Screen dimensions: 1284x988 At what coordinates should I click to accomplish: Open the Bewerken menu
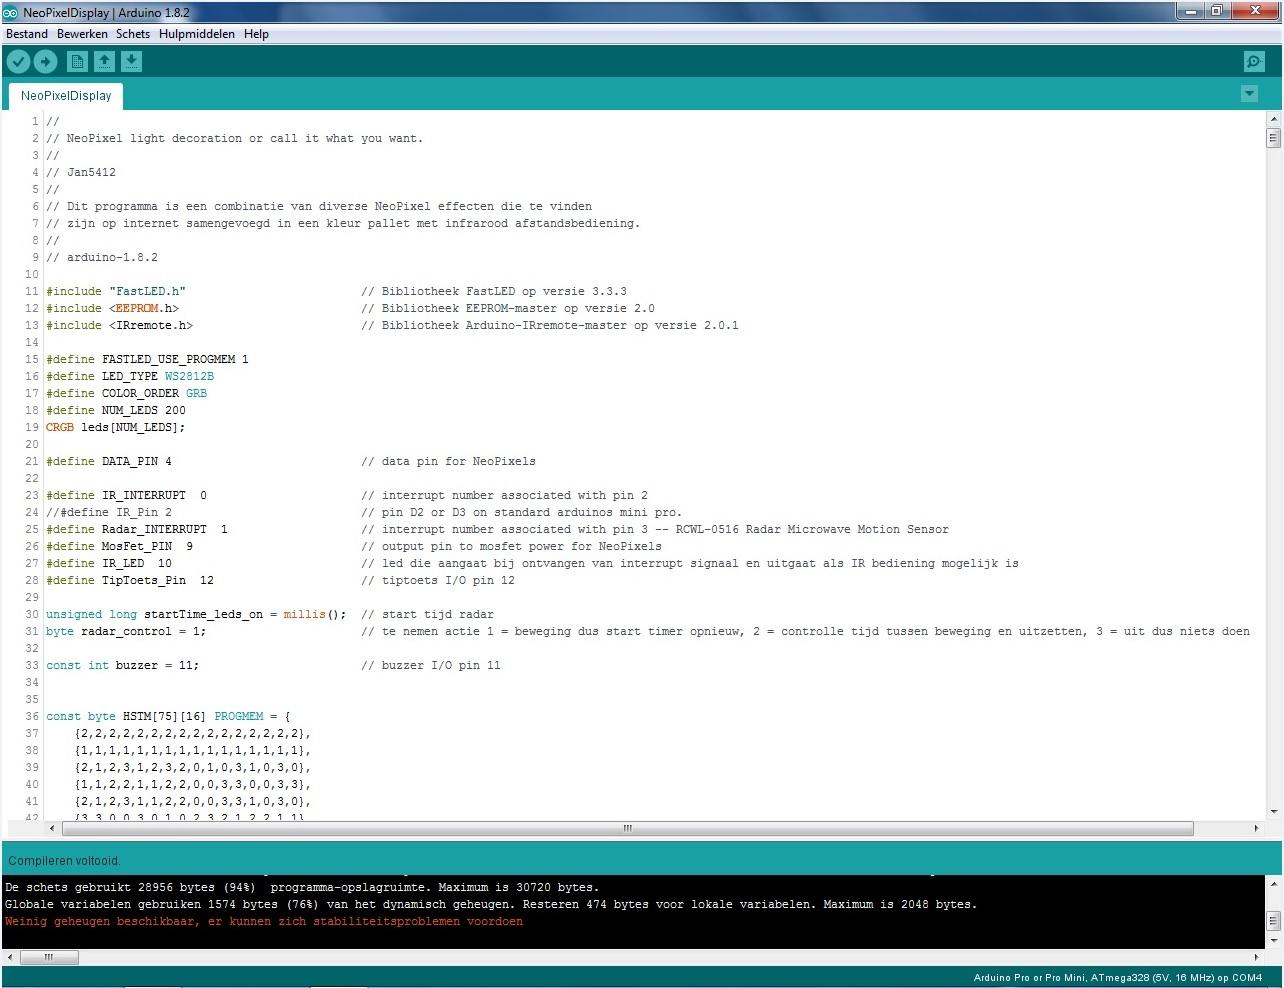tap(82, 33)
